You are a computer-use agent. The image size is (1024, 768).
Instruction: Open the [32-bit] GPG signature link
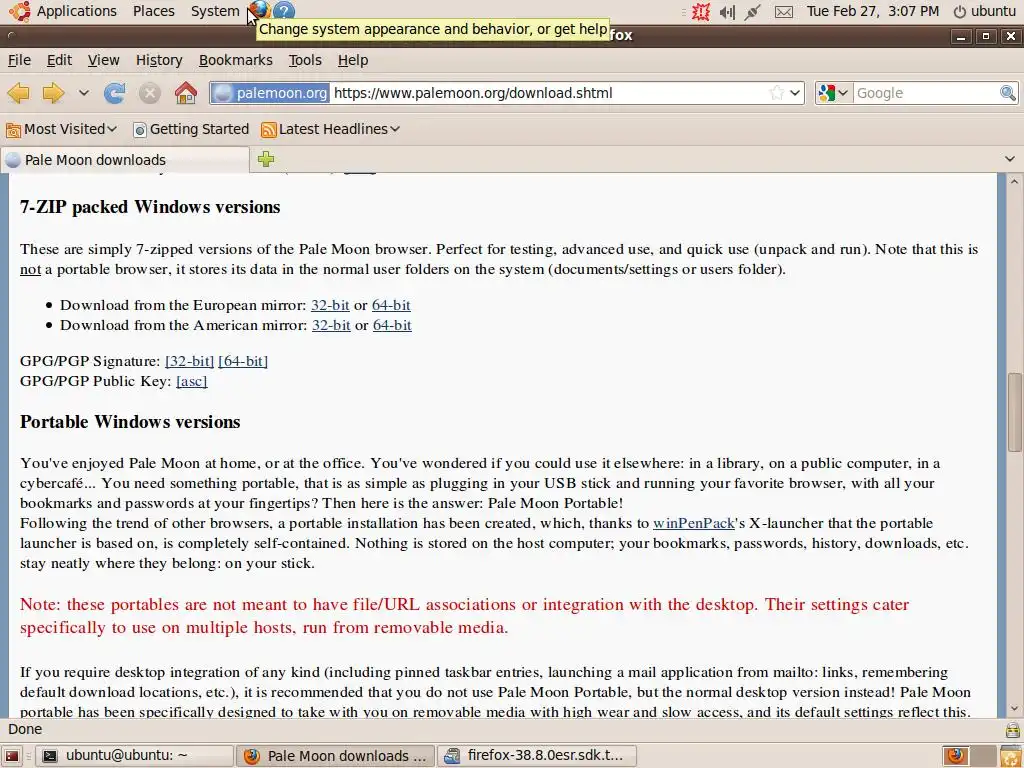[x=189, y=361]
